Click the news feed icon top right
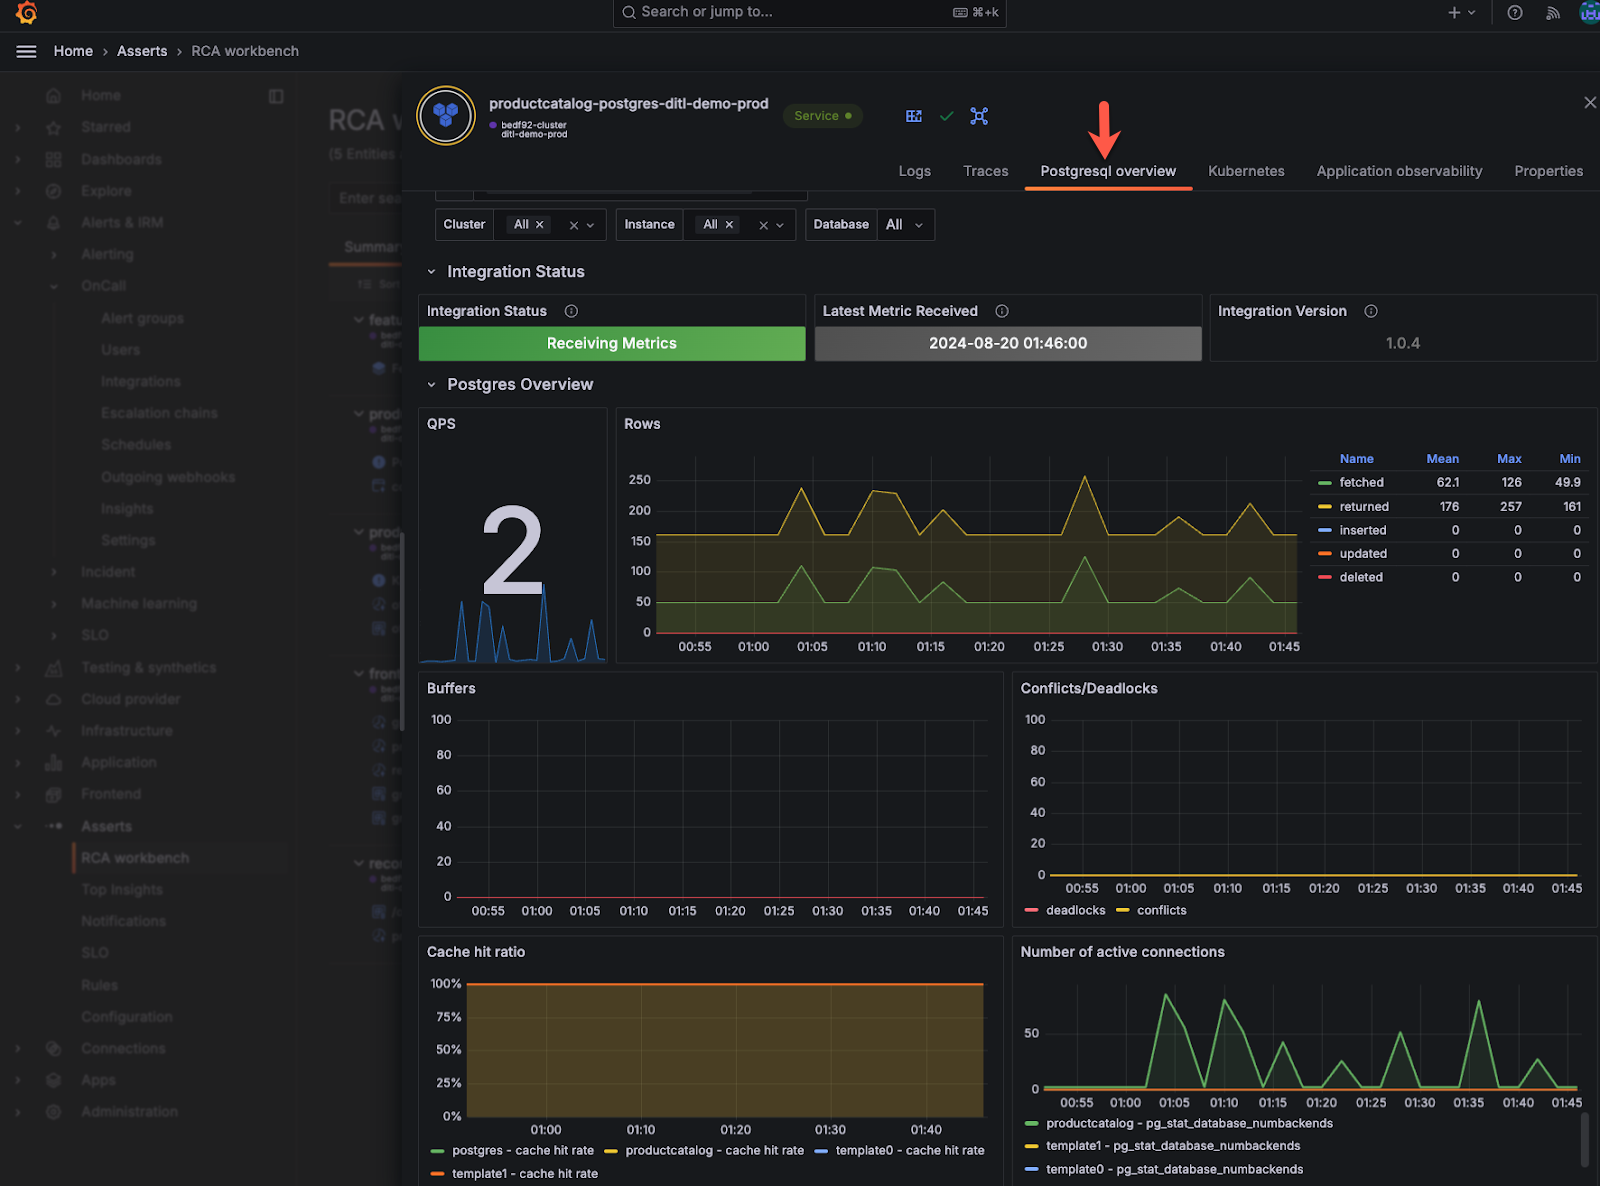This screenshot has width=1600, height=1186. click(x=1552, y=13)
